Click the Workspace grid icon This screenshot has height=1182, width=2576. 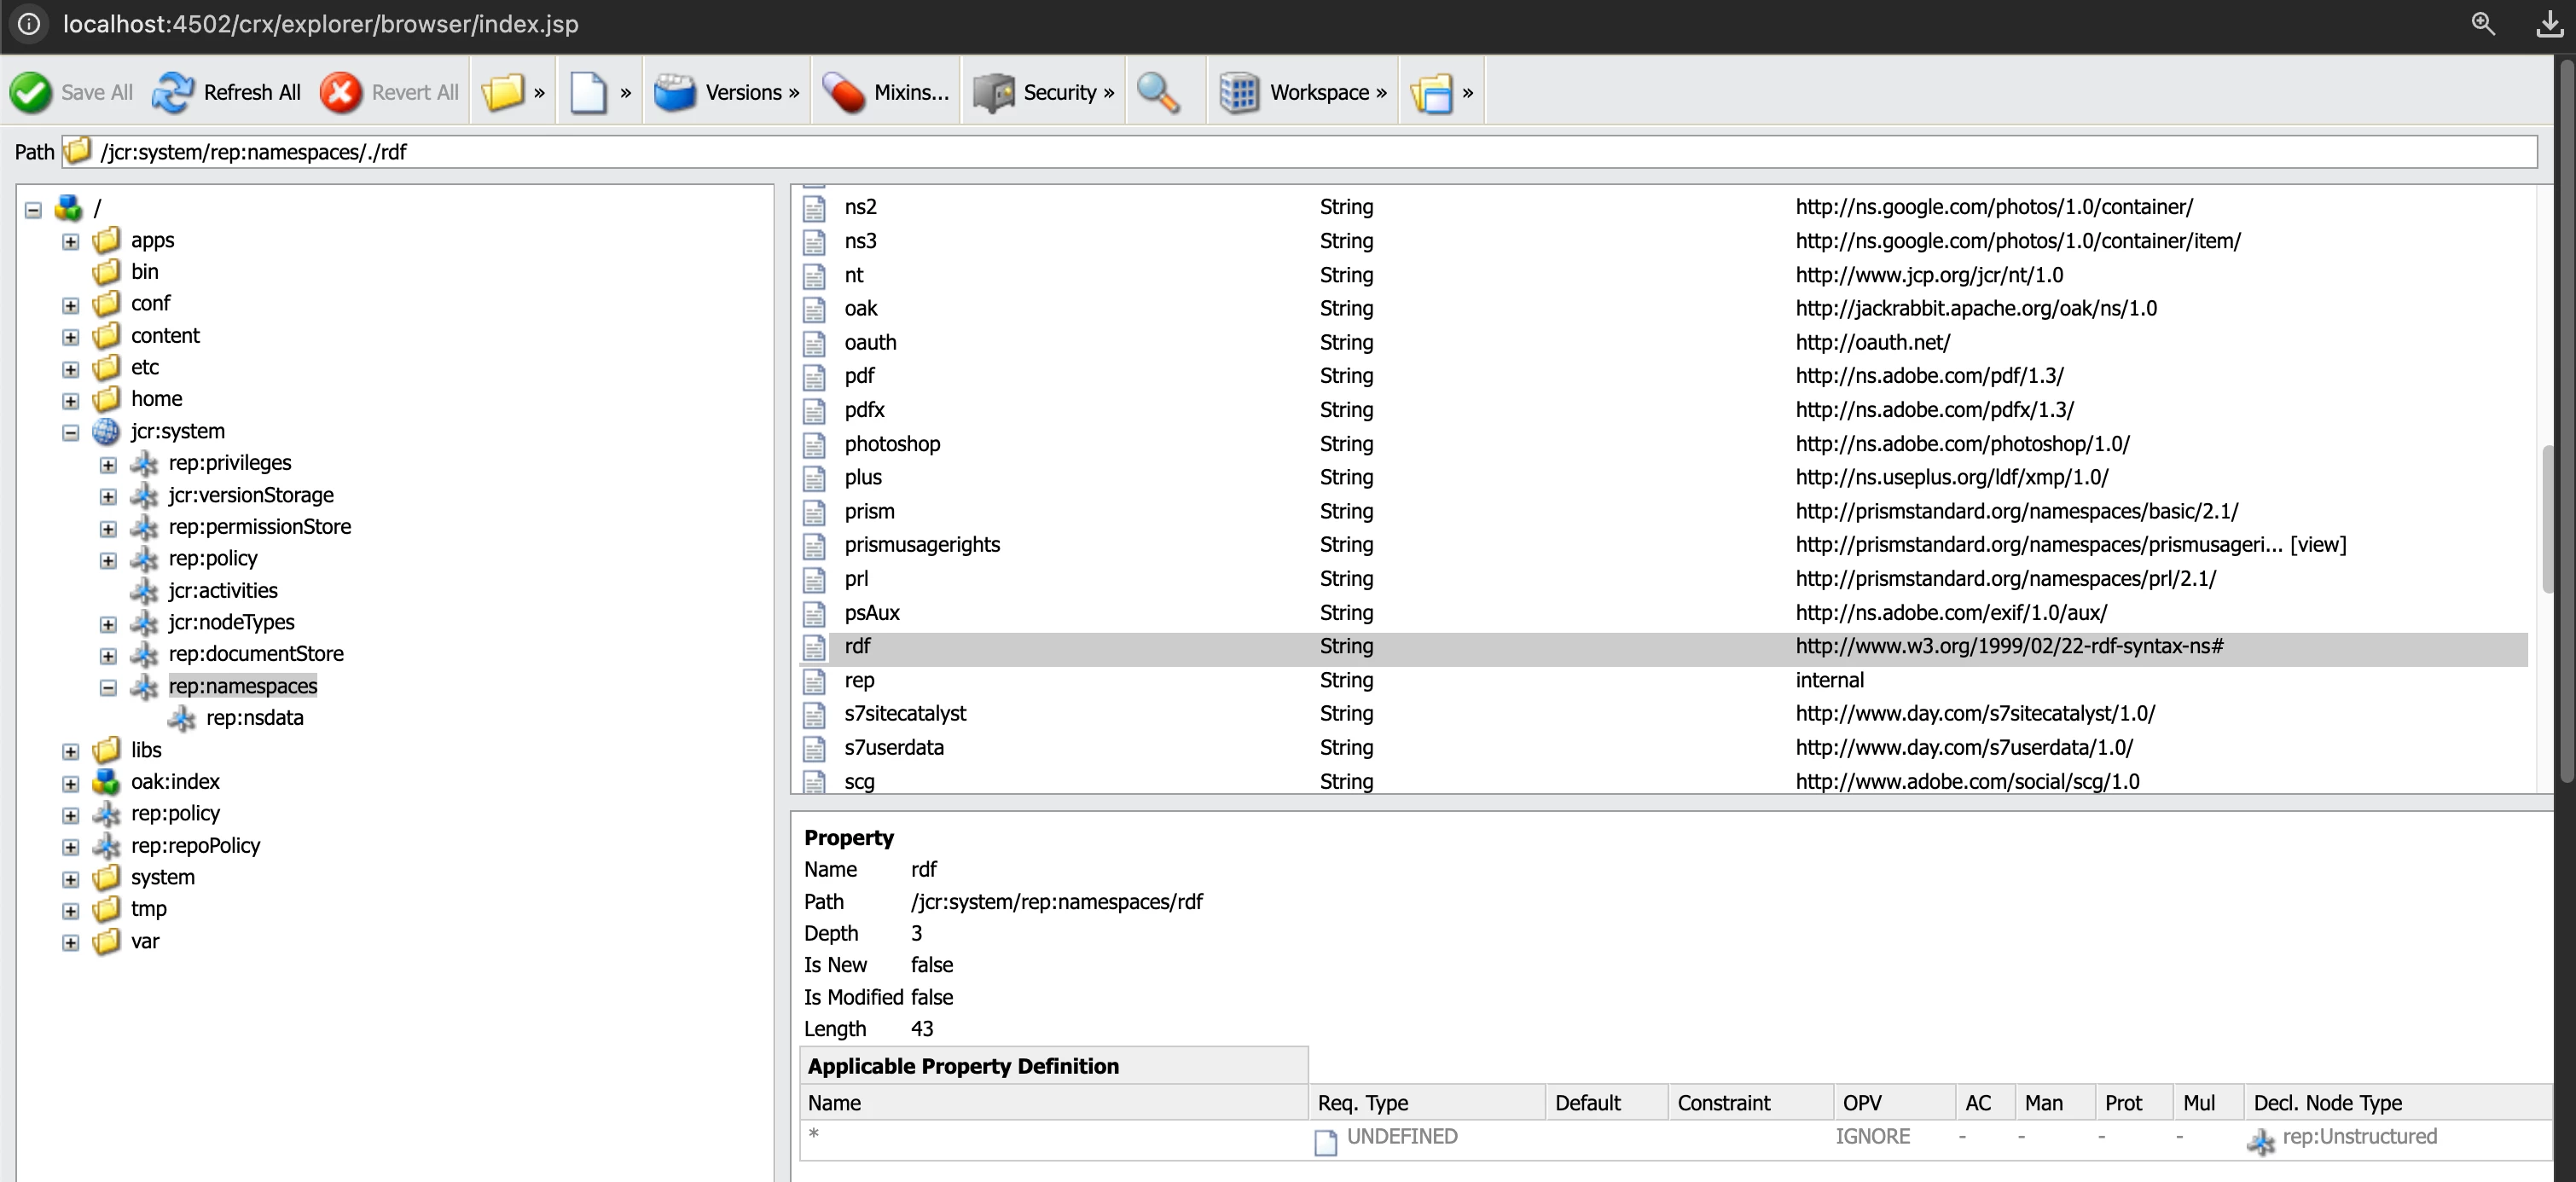(1239, 92)
